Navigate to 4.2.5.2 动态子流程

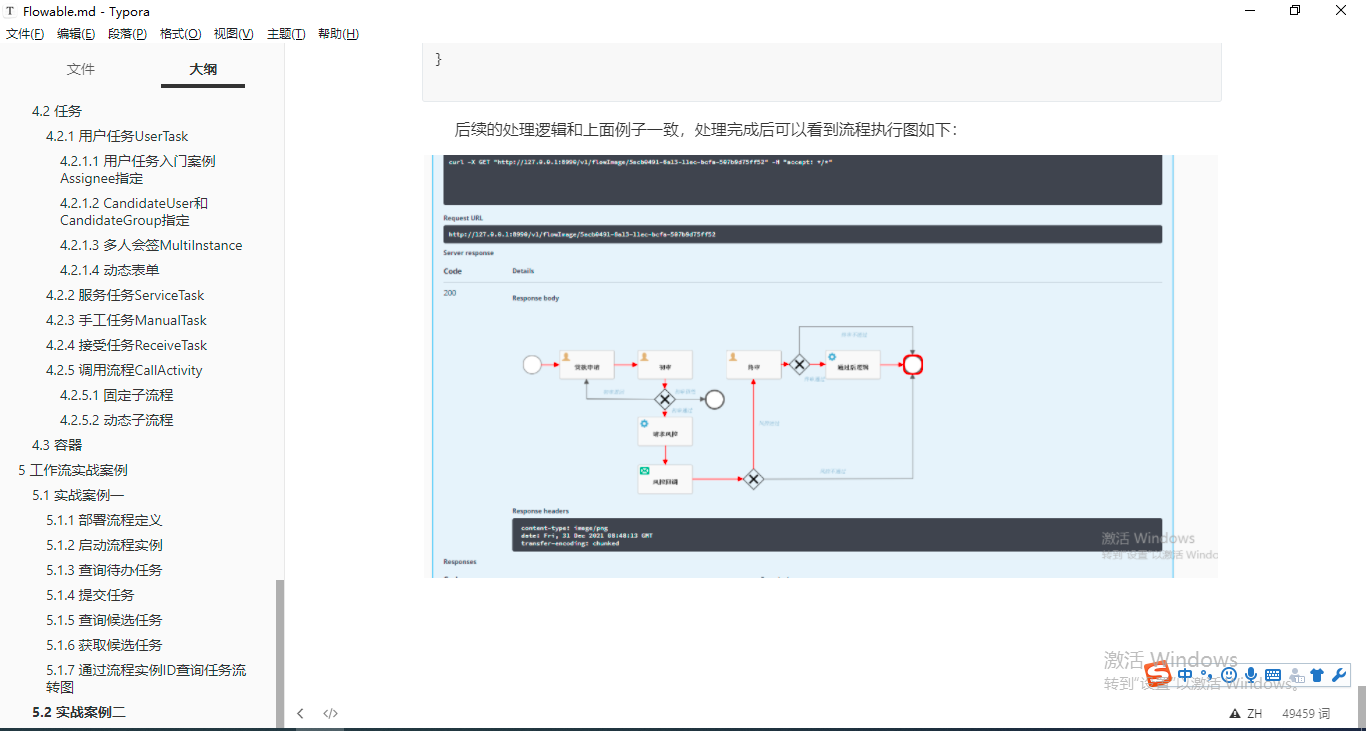pyautogui.click(x=117, y=420)
